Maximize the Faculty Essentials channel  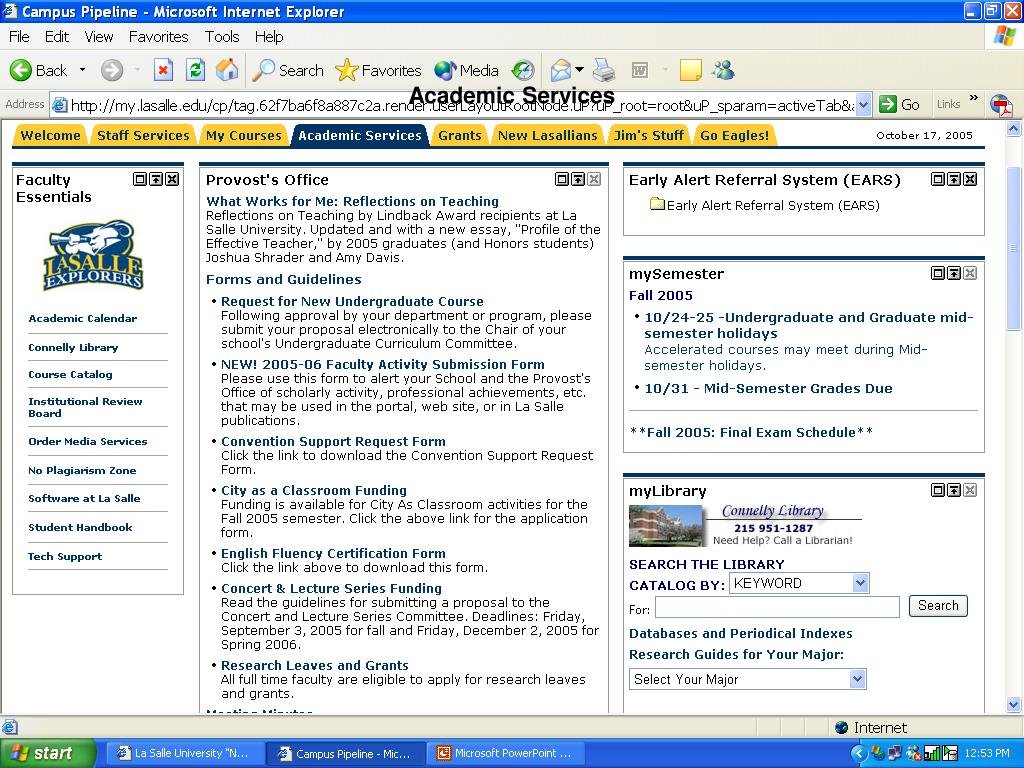(x=140, y=179)
